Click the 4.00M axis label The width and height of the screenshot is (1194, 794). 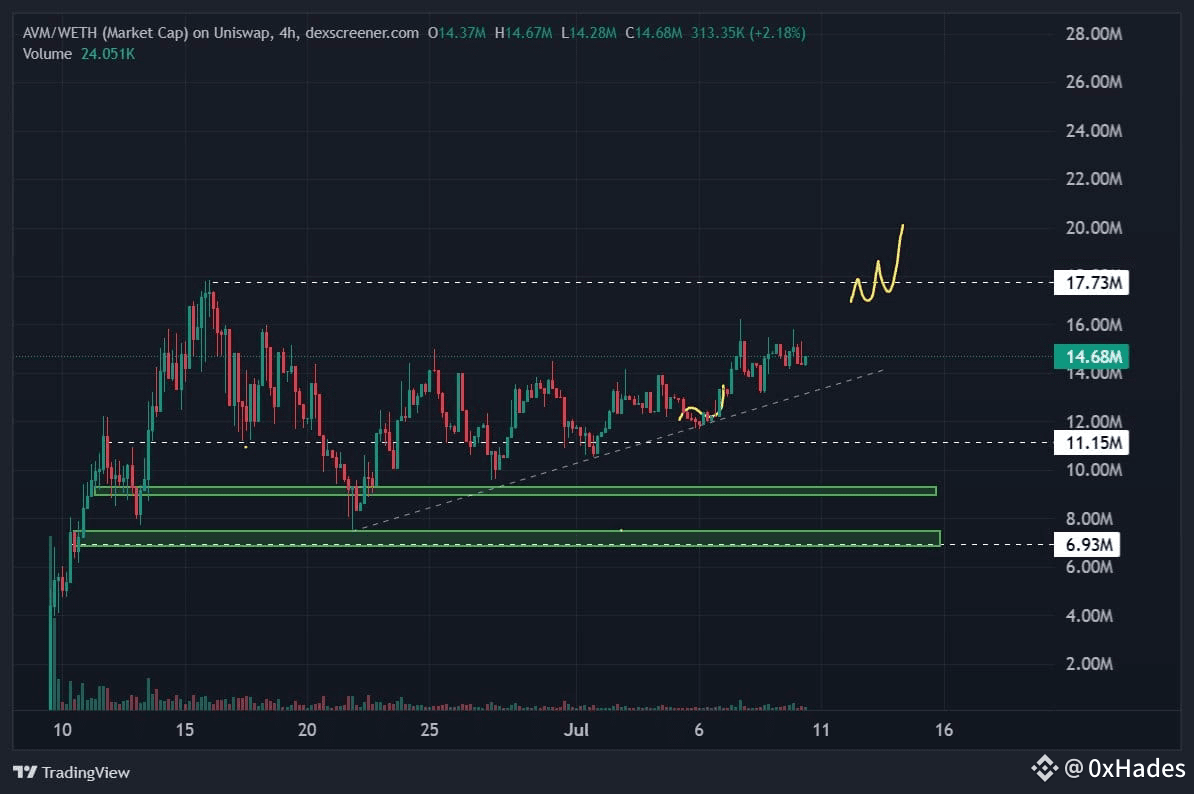(1089, 616)
